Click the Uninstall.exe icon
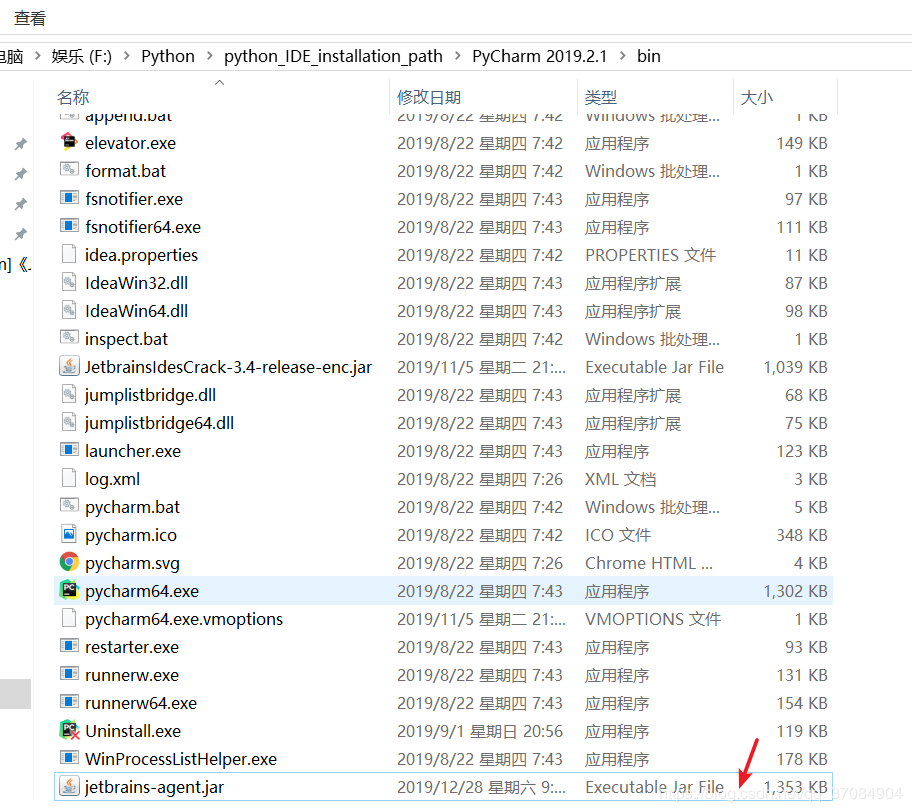 69,731
